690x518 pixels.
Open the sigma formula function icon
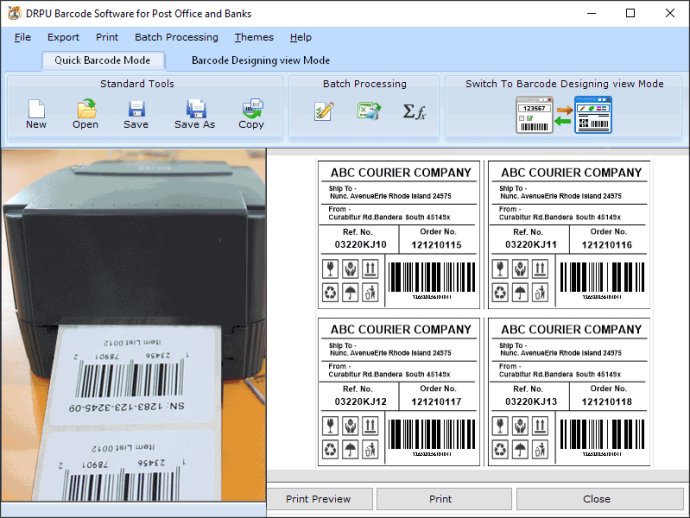click(x=414, y=112)
